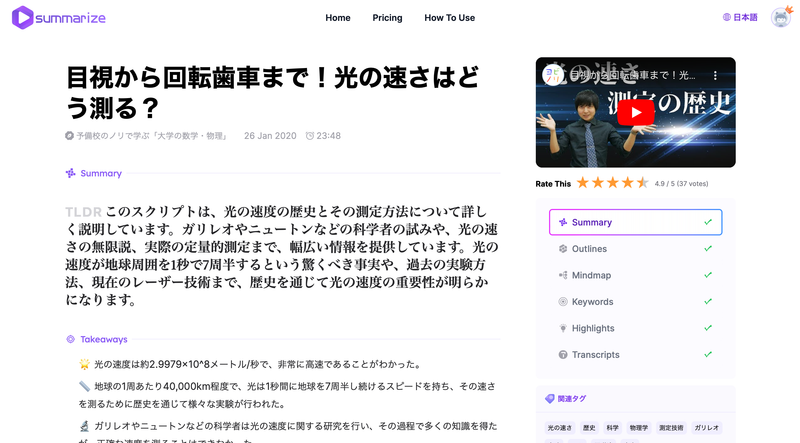The image size is (800, 443).
Task: Click the Mindmap branch icon
Action: (563, 275)
